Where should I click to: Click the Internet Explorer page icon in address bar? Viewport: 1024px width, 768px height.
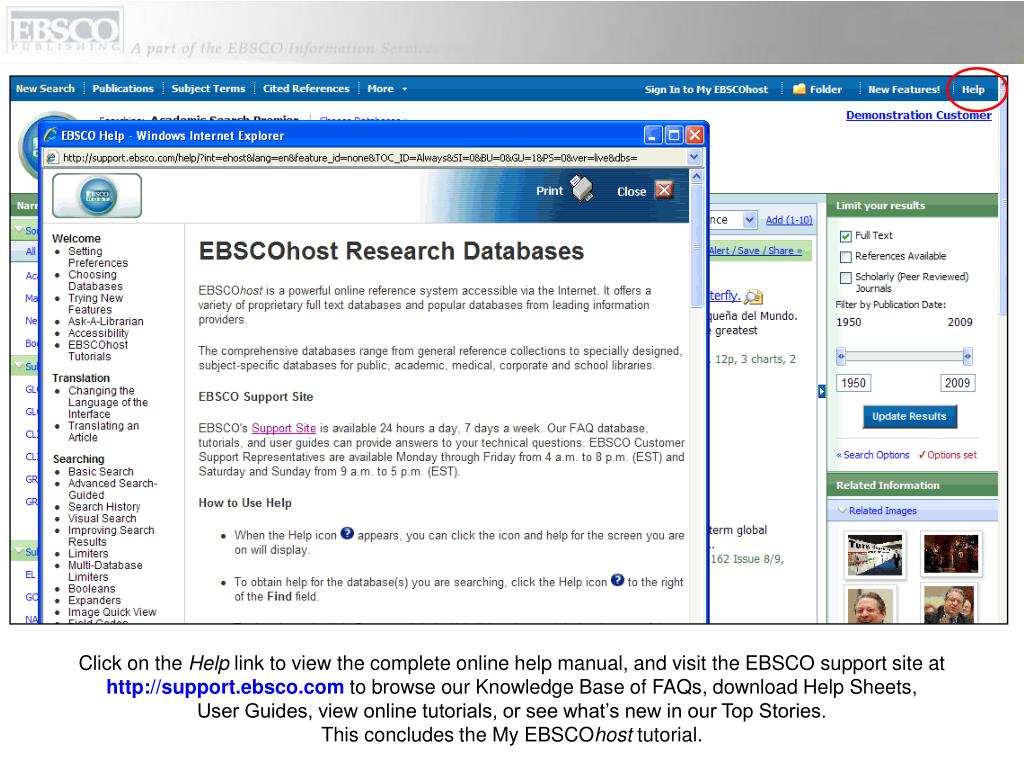(x=51, y=157)
